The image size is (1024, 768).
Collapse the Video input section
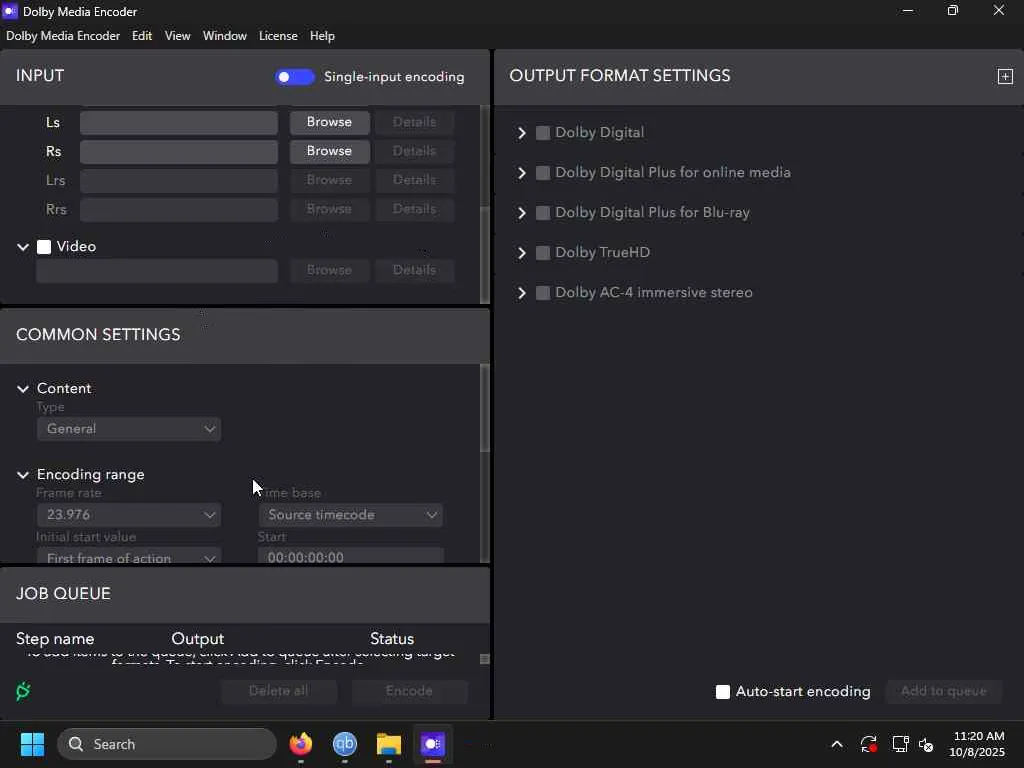click(23, 247)
